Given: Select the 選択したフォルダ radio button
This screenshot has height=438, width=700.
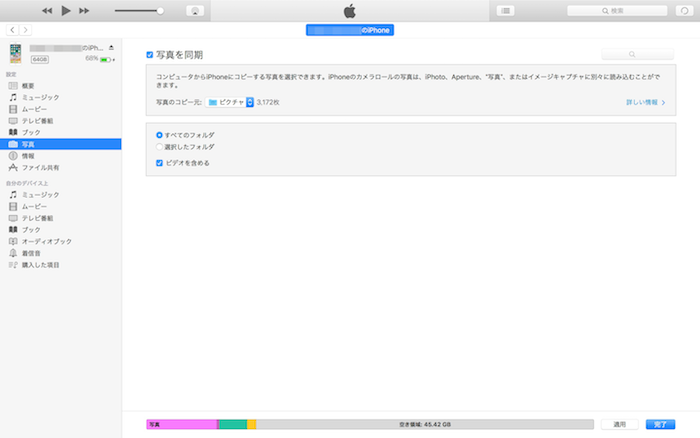Looking at the screenshot, I should 159,146.
